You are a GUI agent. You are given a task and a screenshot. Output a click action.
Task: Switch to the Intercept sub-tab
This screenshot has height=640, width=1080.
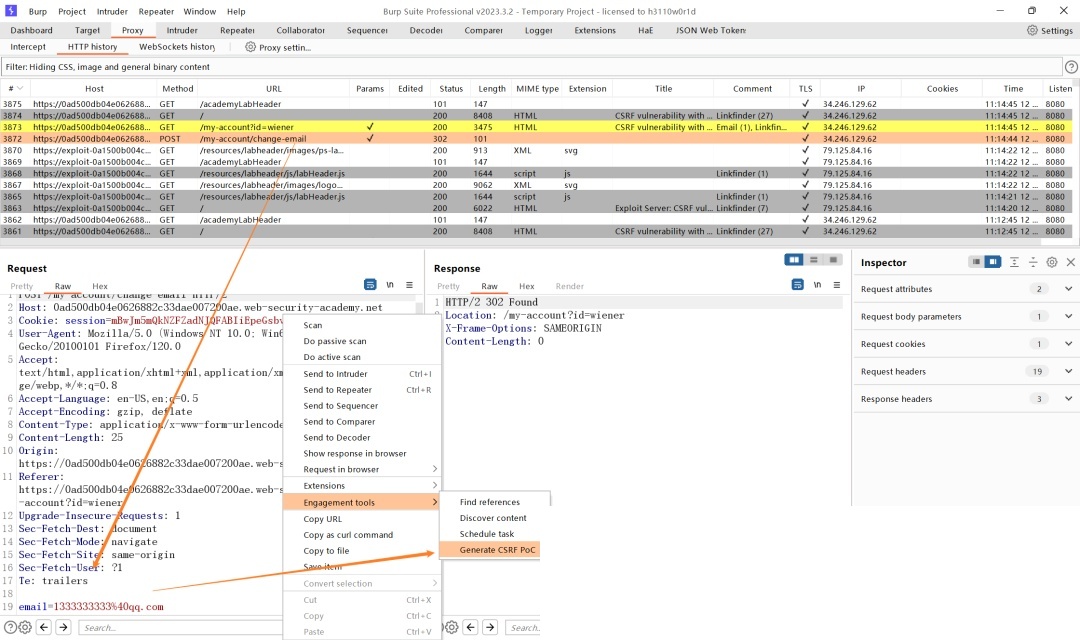point(28,47)
